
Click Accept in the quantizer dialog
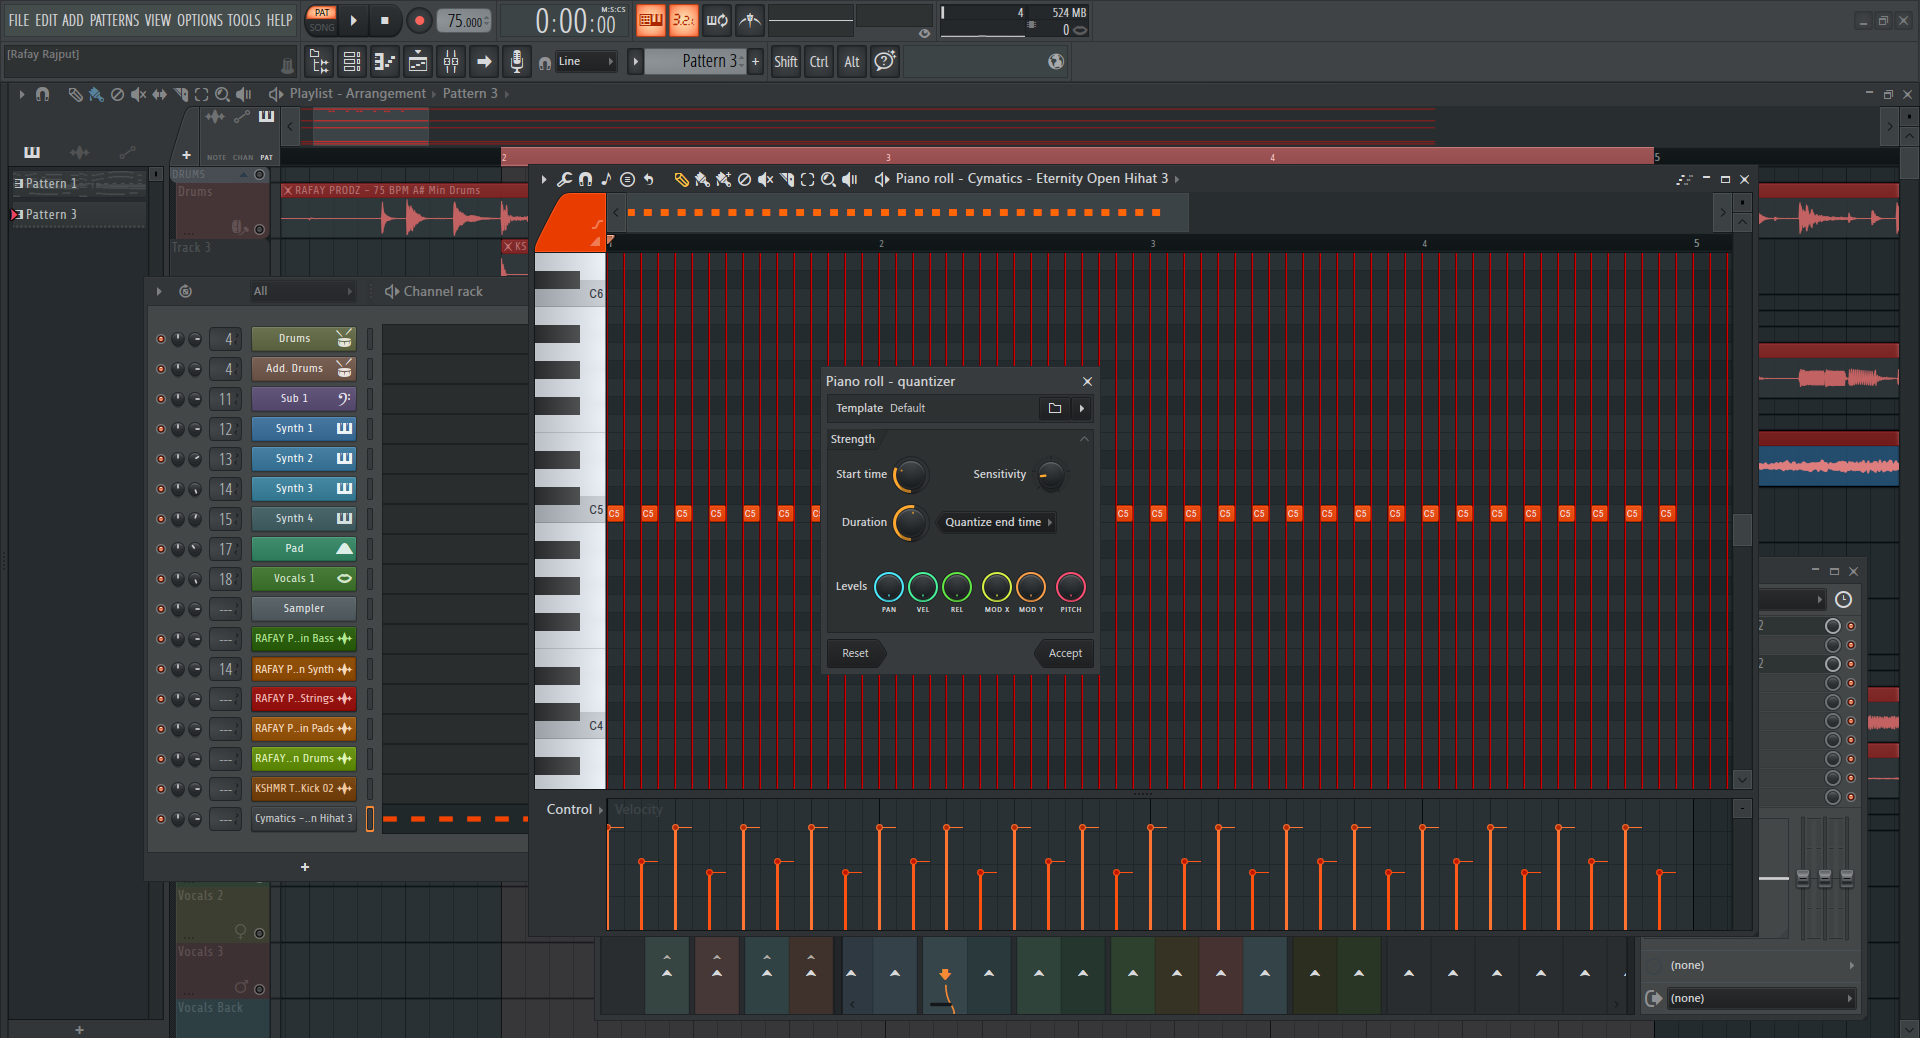pyautogui.click(x=1065, y=653)
